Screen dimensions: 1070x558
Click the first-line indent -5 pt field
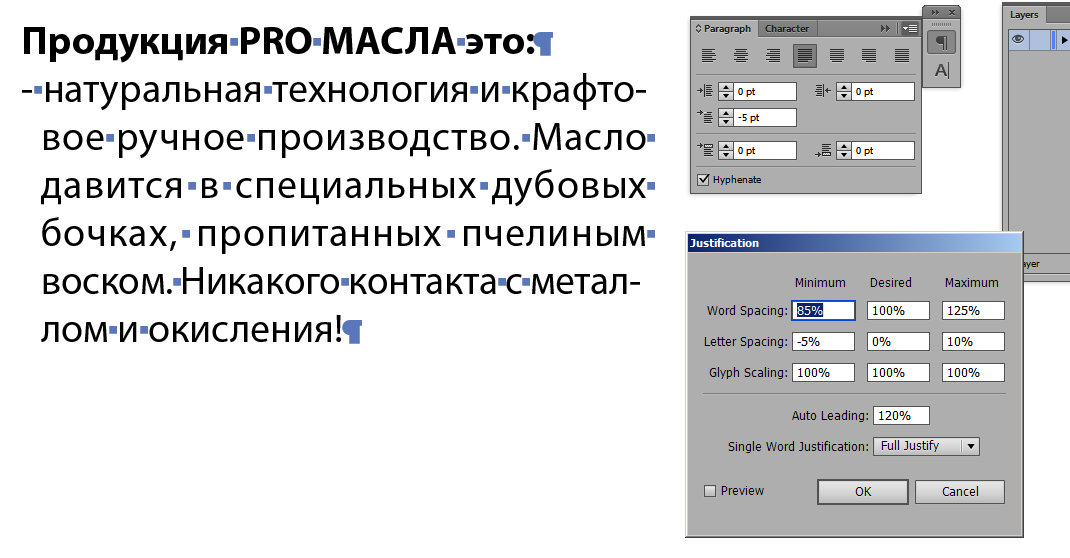click(765, 117)
